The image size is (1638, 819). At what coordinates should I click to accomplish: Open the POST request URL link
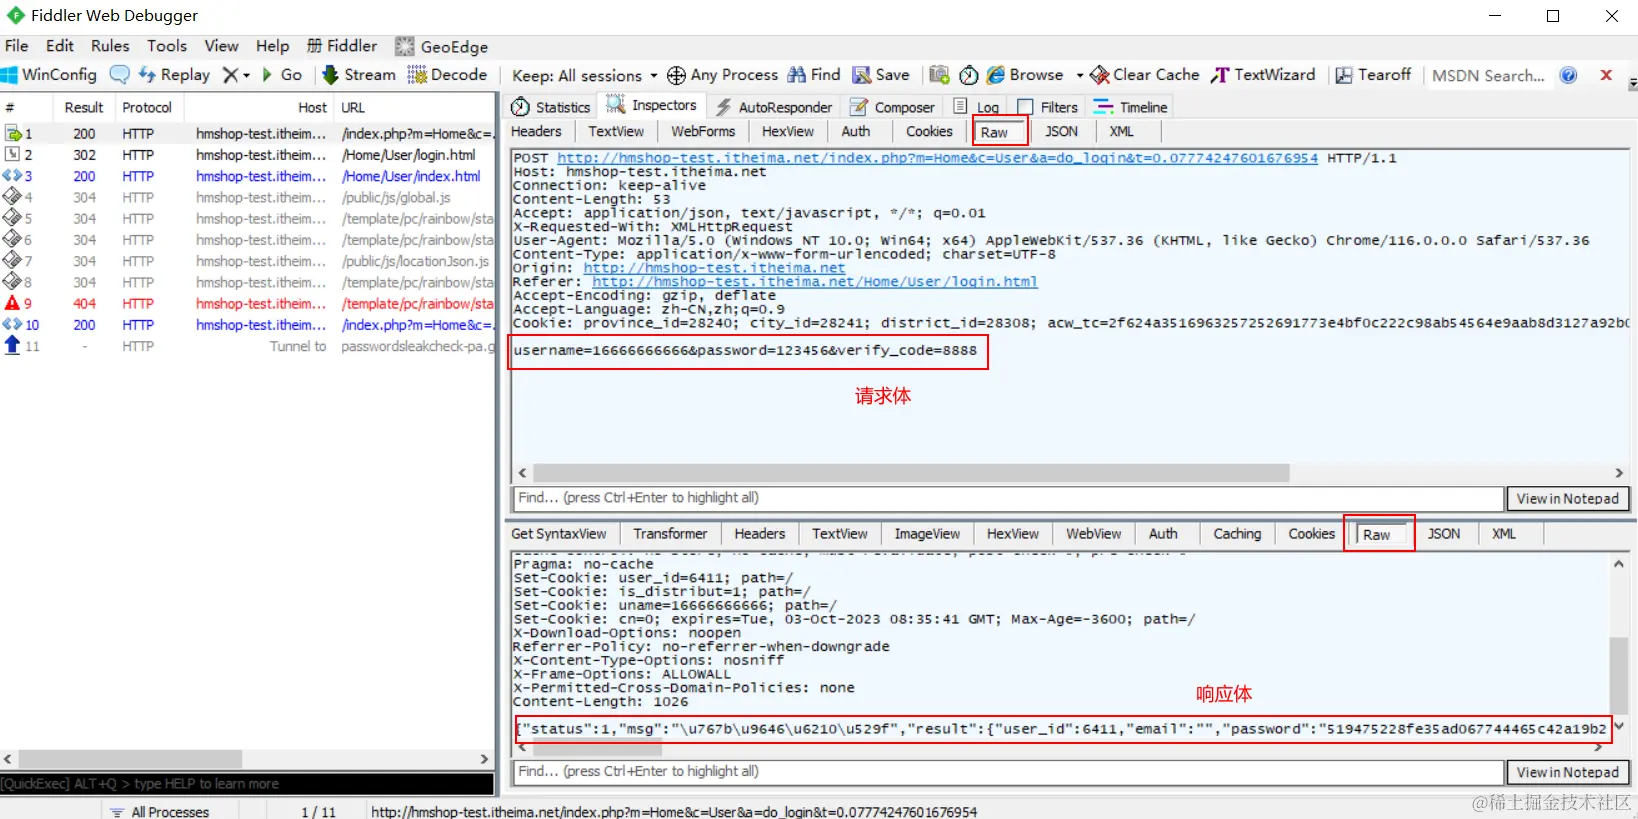937,158
